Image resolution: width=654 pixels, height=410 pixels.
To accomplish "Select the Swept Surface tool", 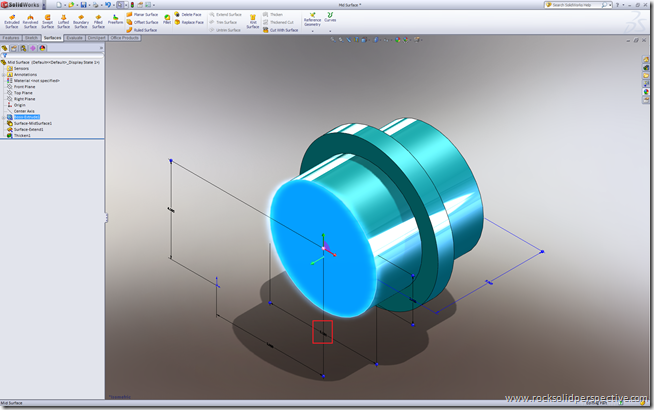I will (48, 22).
